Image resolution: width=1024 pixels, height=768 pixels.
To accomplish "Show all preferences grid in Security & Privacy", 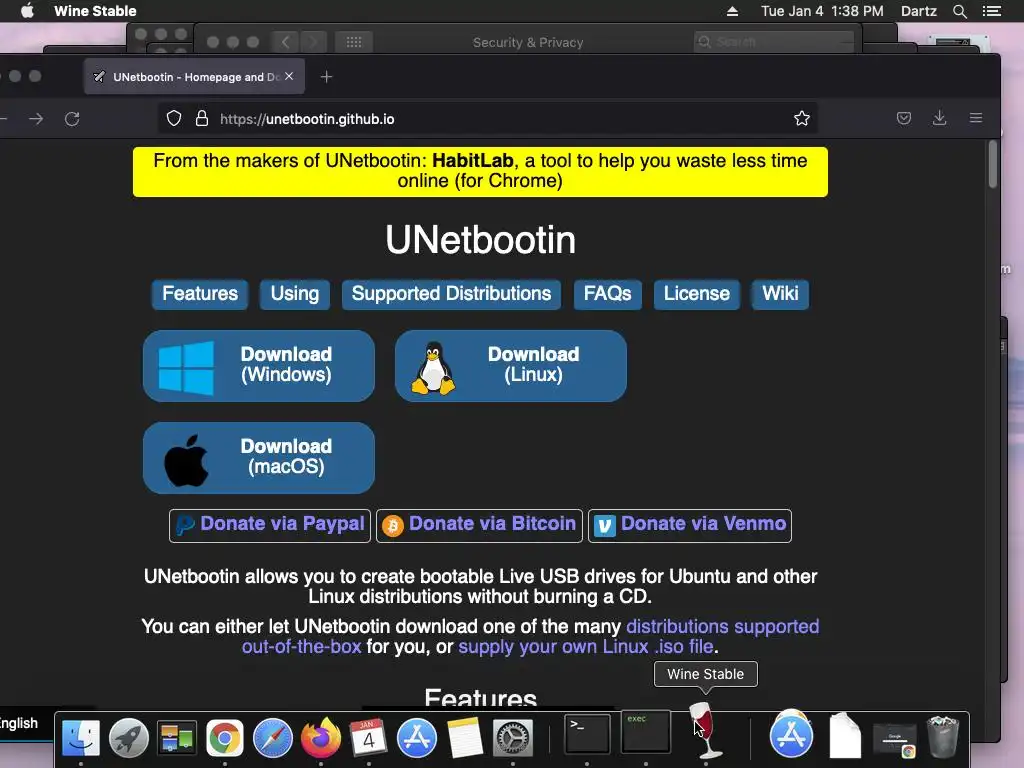I will 354,42.
